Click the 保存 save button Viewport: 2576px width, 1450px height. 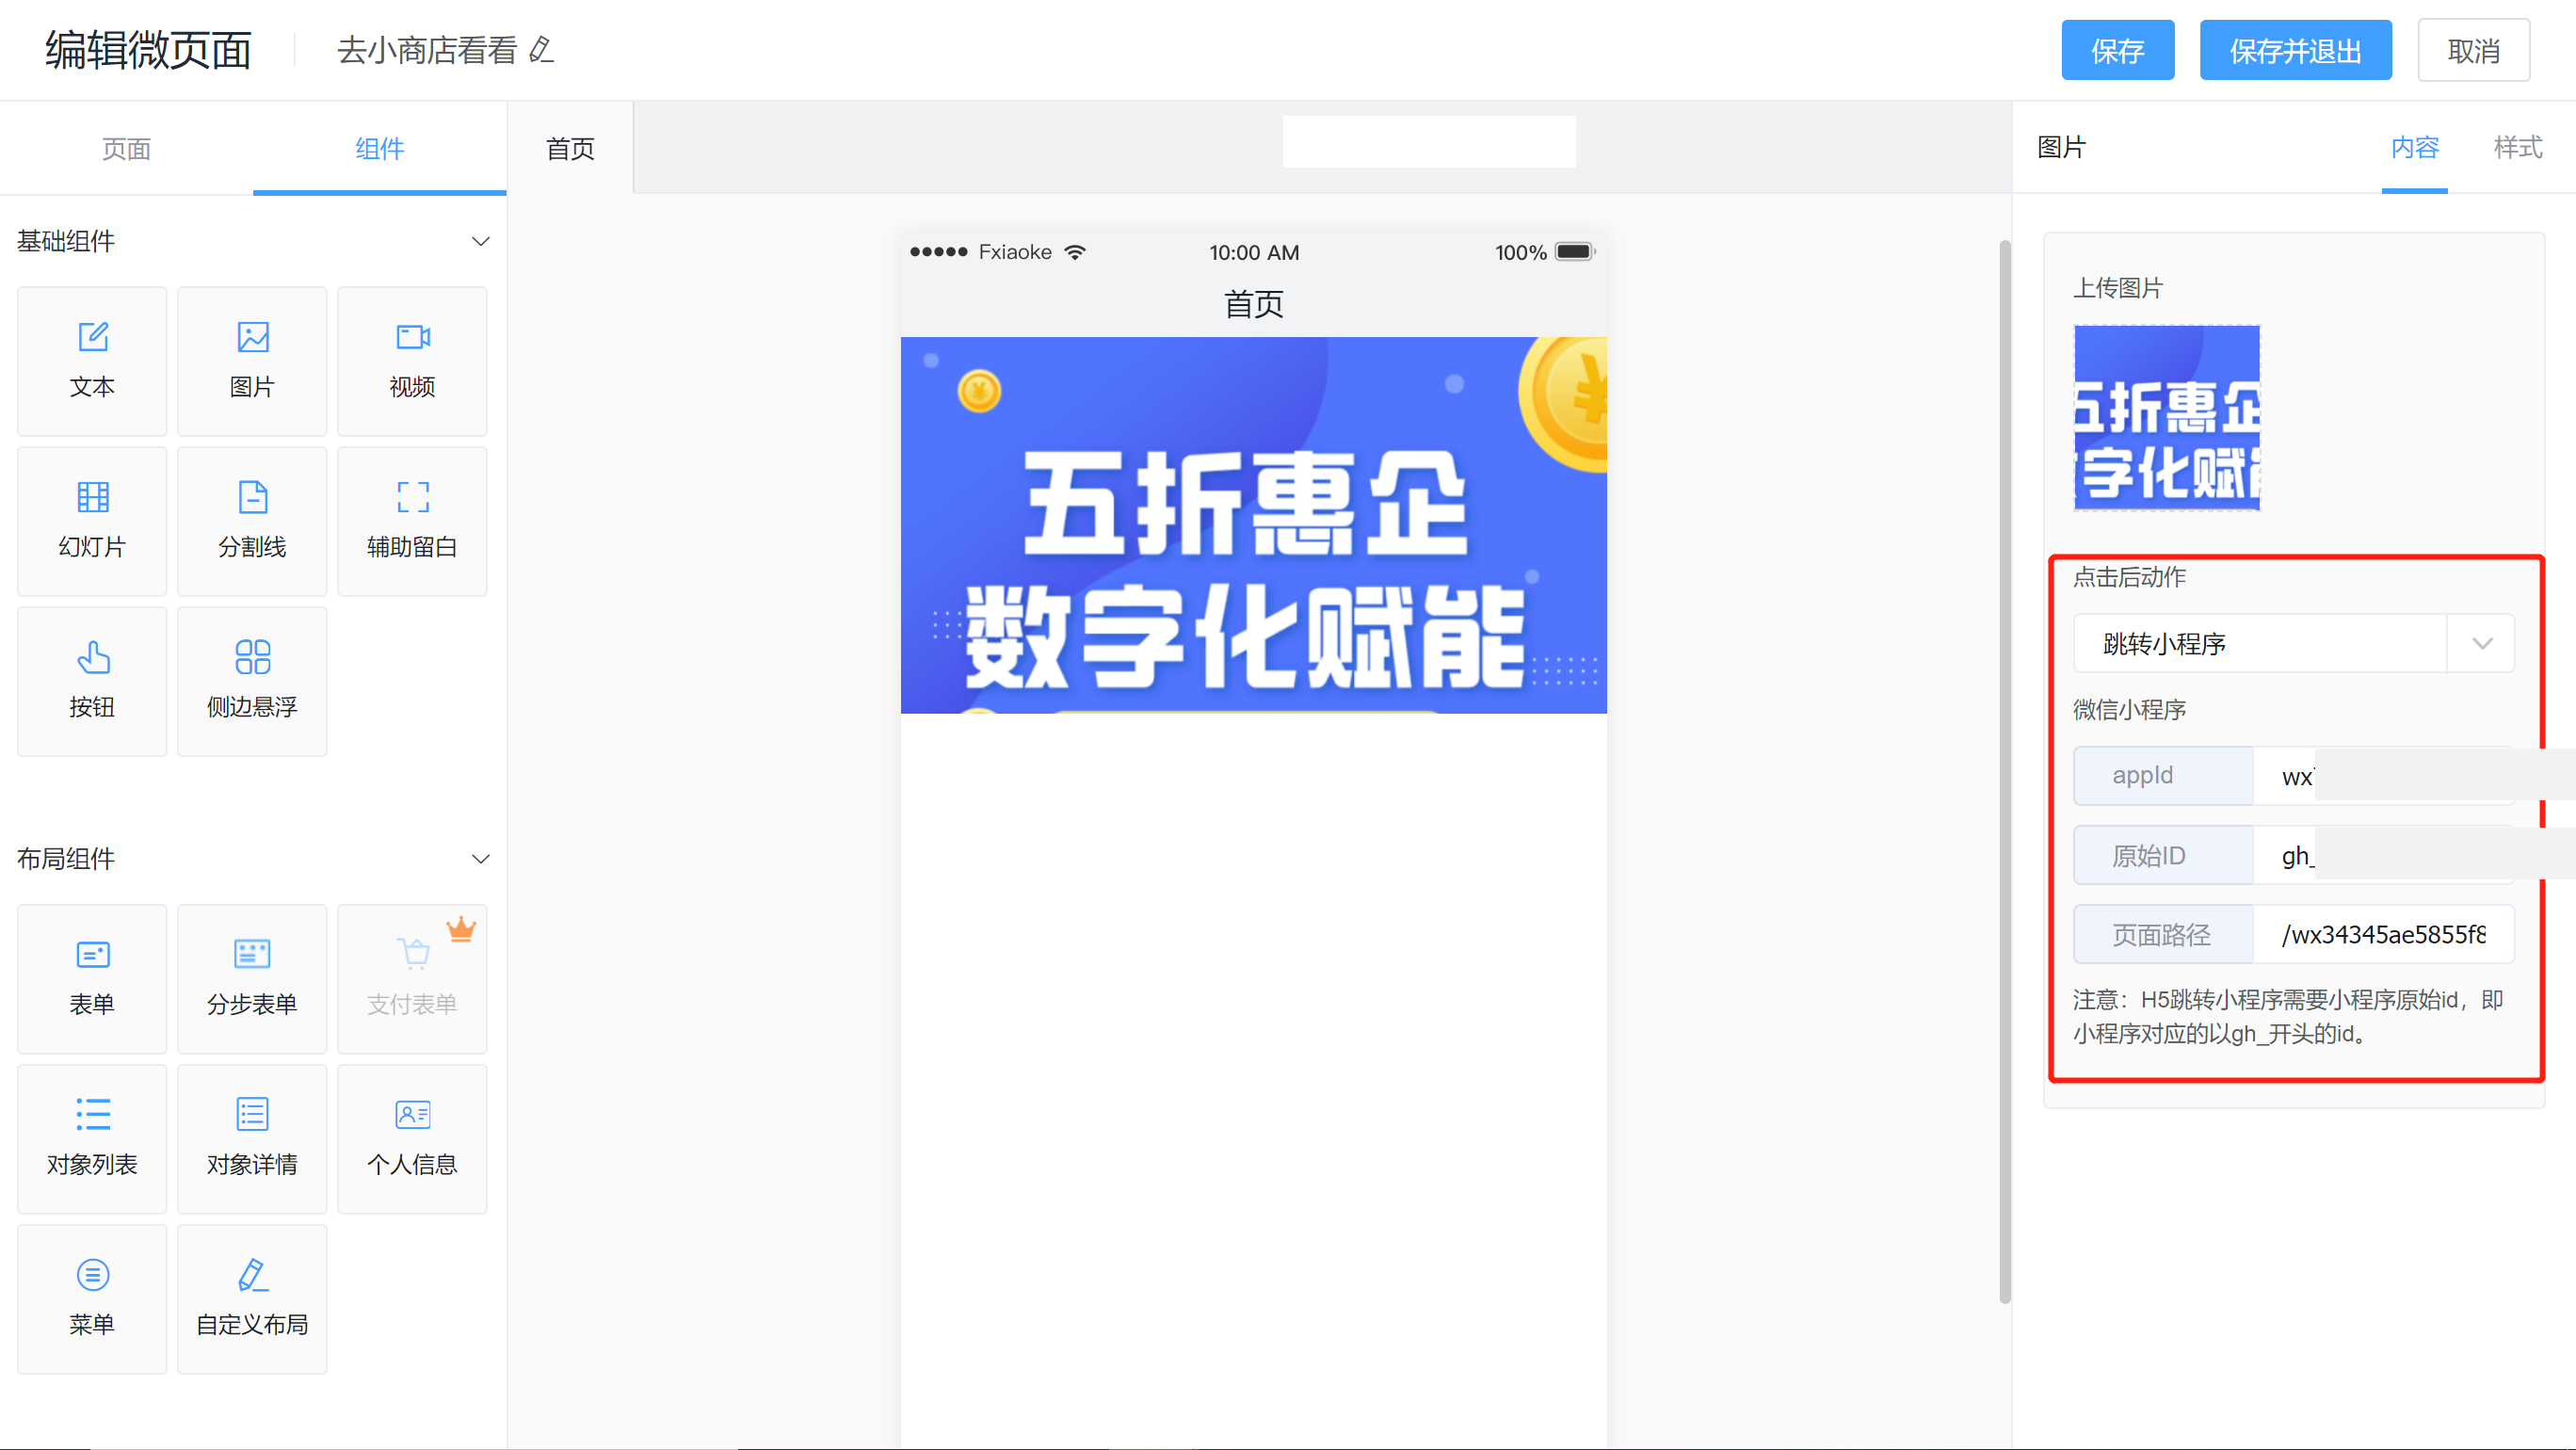click(x=2117, y=50)
